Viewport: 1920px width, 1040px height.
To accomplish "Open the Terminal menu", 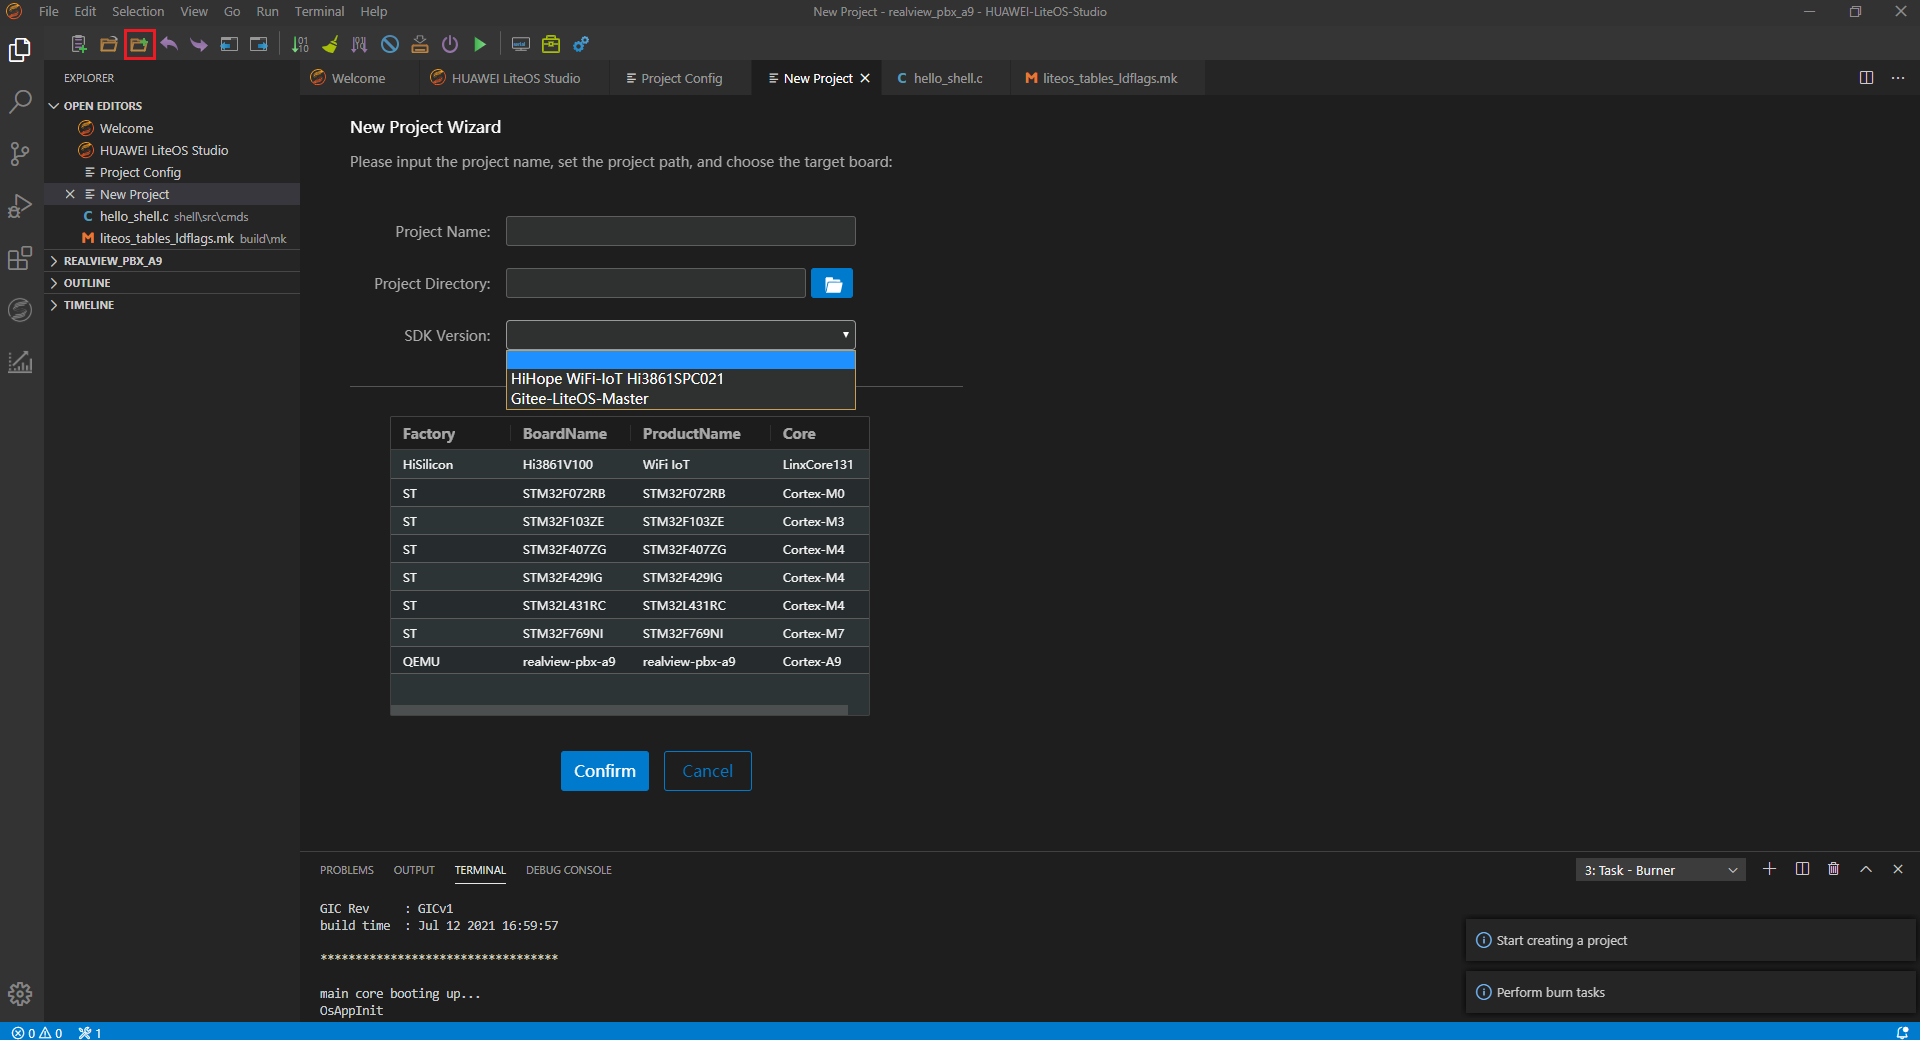I will [319, 12].
